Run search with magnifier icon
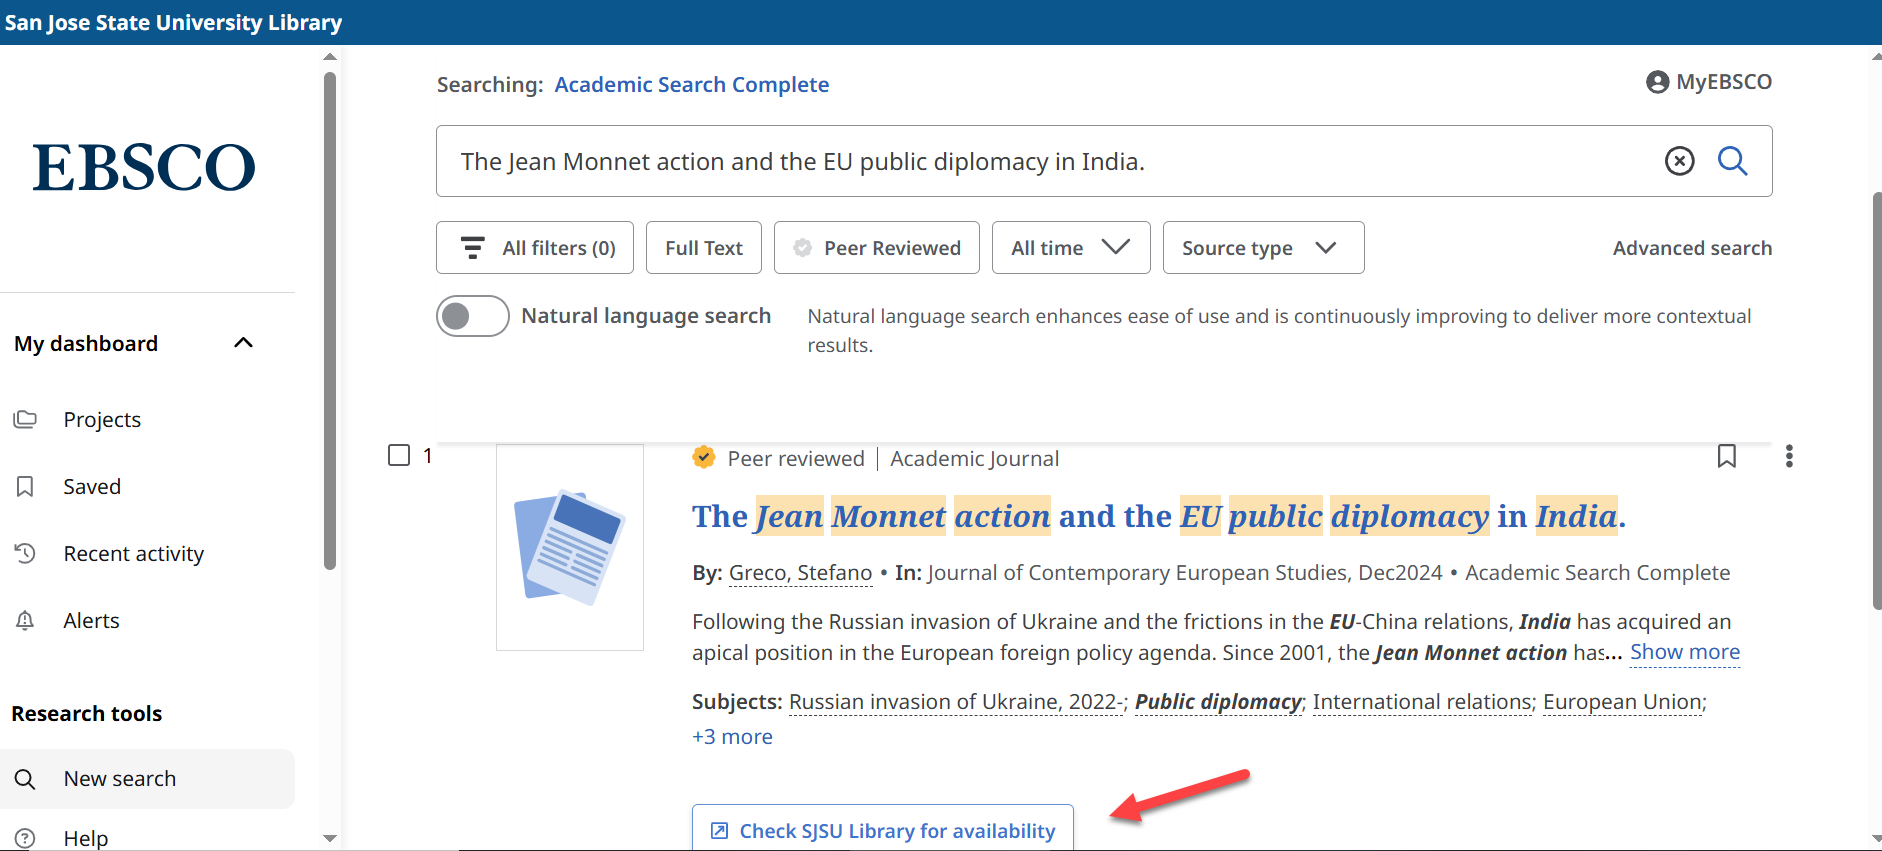 pos(1732,161)
